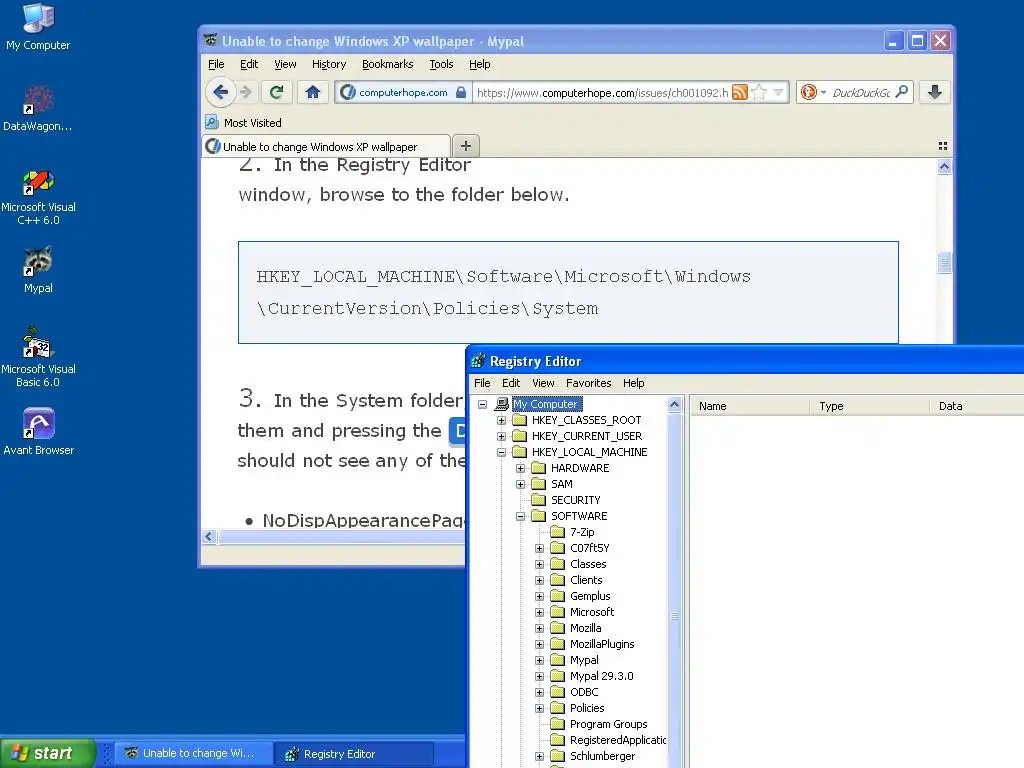Reload the page in Mypal

[x=276, y=92]
